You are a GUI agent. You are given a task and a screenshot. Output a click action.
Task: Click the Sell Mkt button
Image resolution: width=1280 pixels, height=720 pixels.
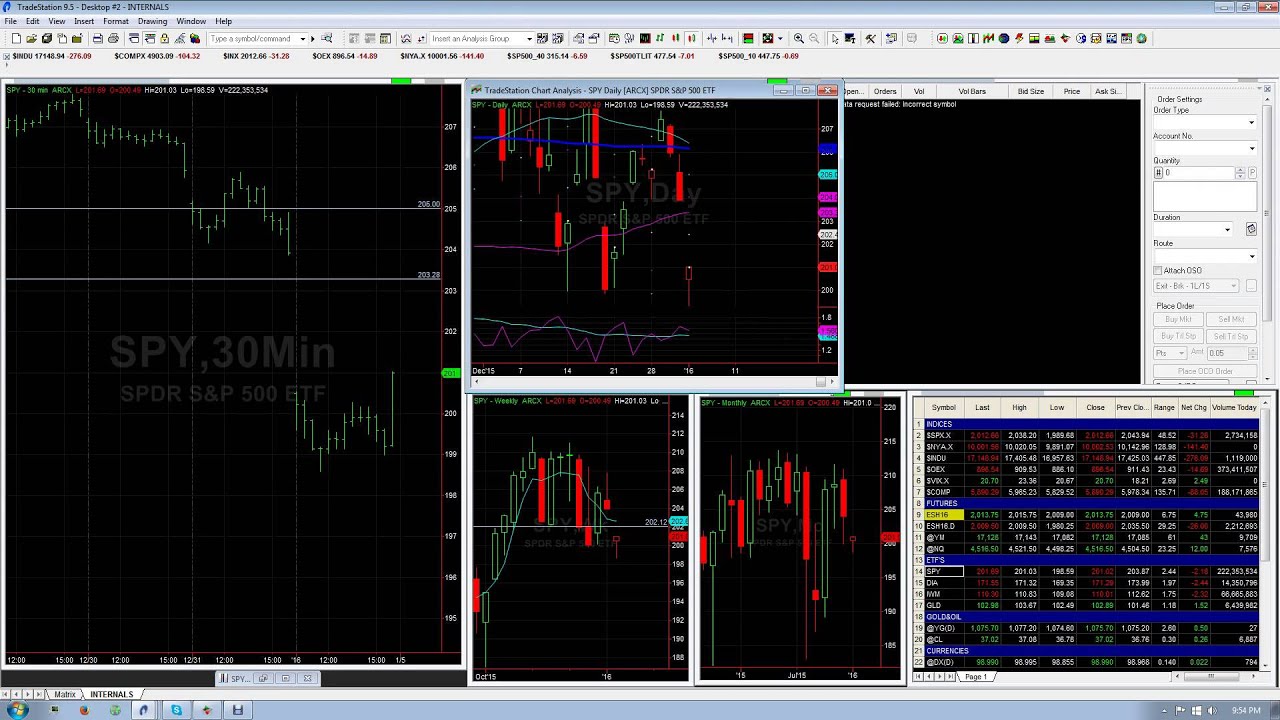(1232, 319)
